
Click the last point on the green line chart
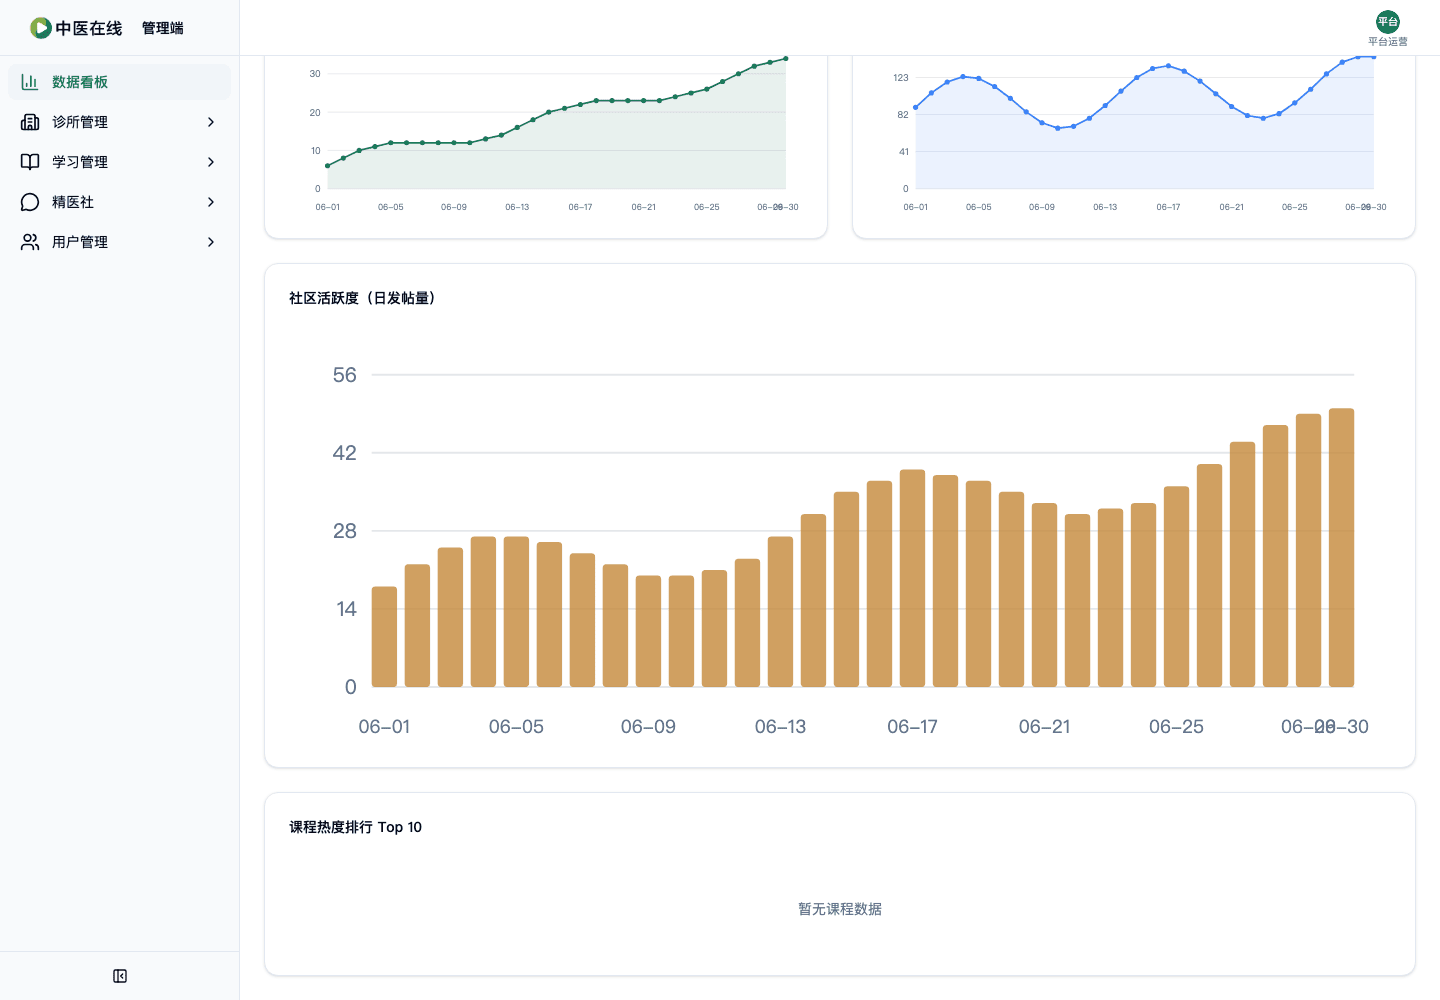pos(786,59)
